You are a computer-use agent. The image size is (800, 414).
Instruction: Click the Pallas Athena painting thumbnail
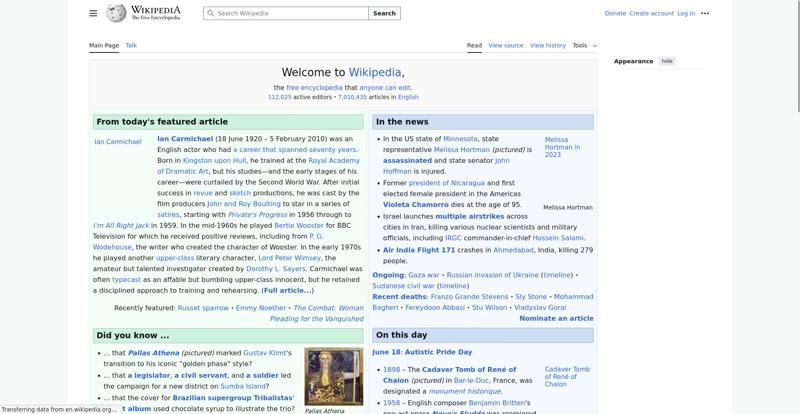pyautogui.click(x=334, y=377)
